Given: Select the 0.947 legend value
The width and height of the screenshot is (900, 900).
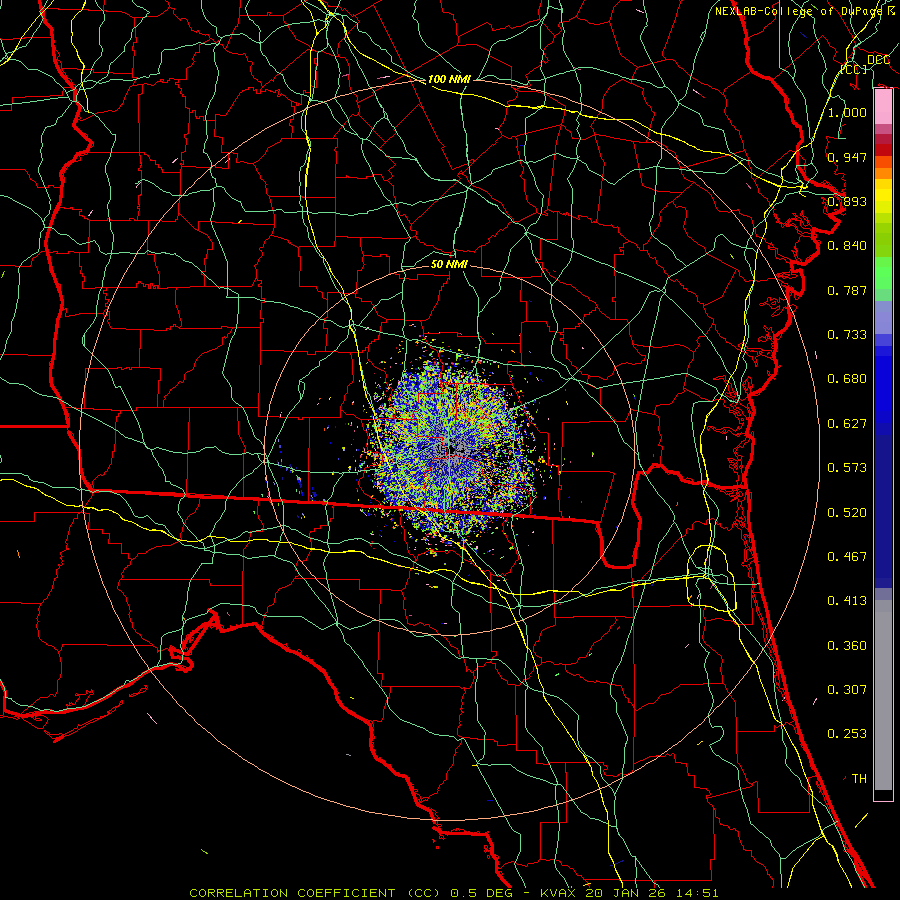Looking at the screenshot, I should click(x=847, y=157).
